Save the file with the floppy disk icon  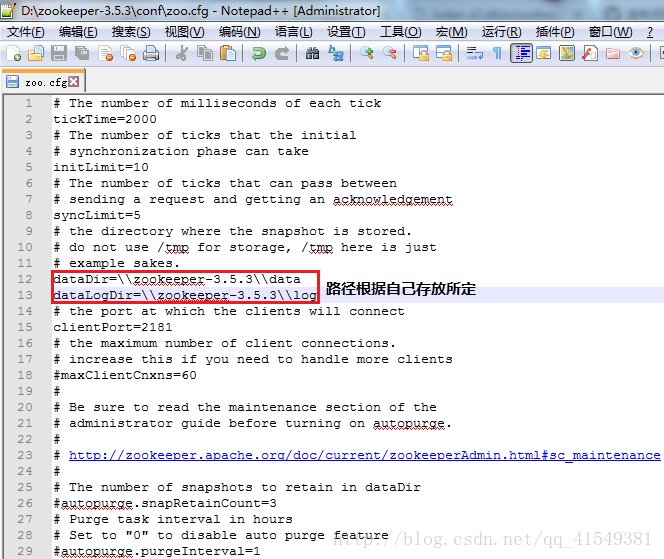[59, 53]
